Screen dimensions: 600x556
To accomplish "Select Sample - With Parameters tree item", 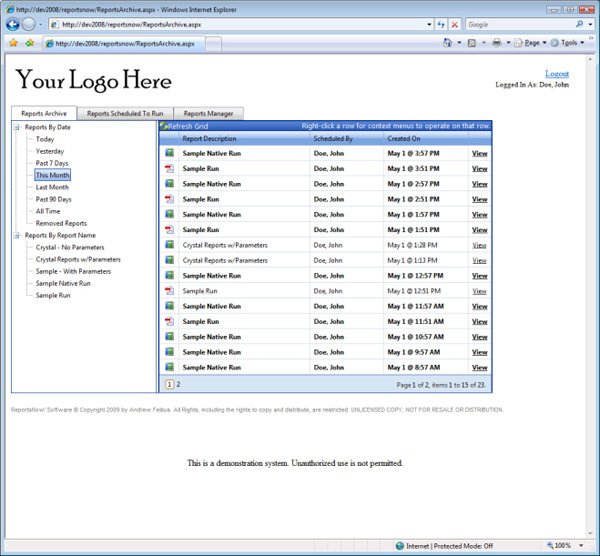I will coord(73,271).
